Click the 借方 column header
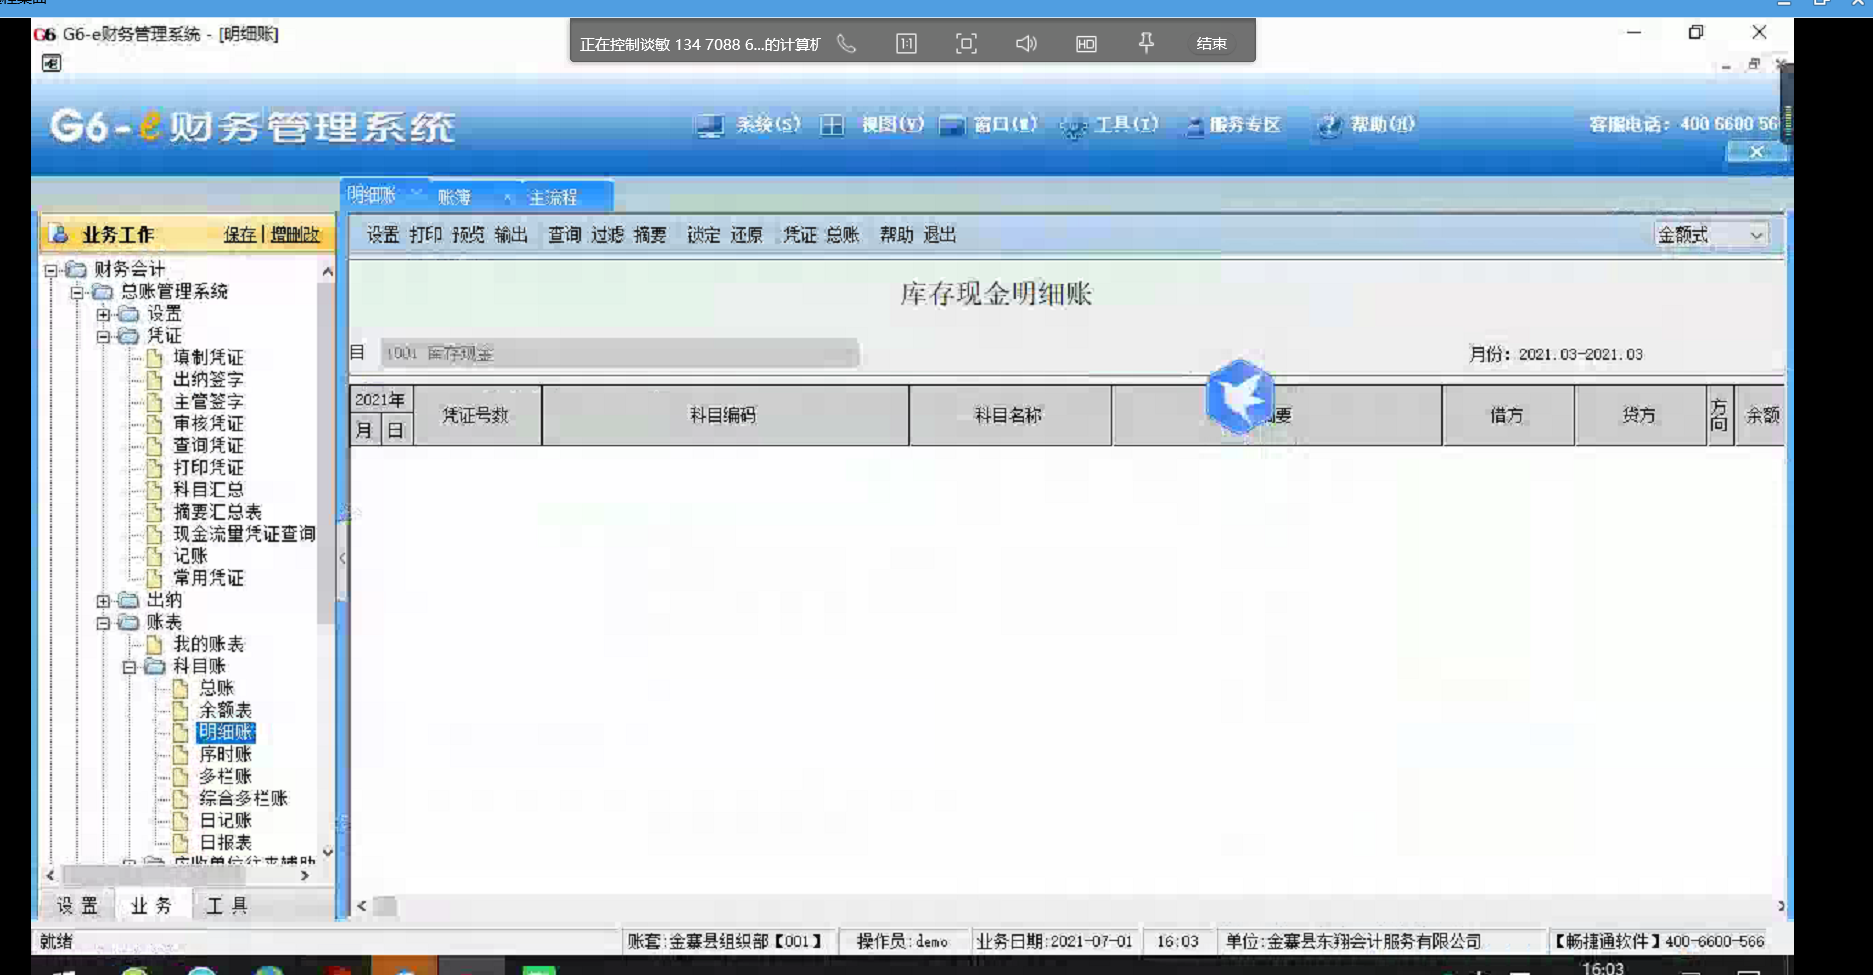This screenshot has height=975, width=1873. point(1507,415)
